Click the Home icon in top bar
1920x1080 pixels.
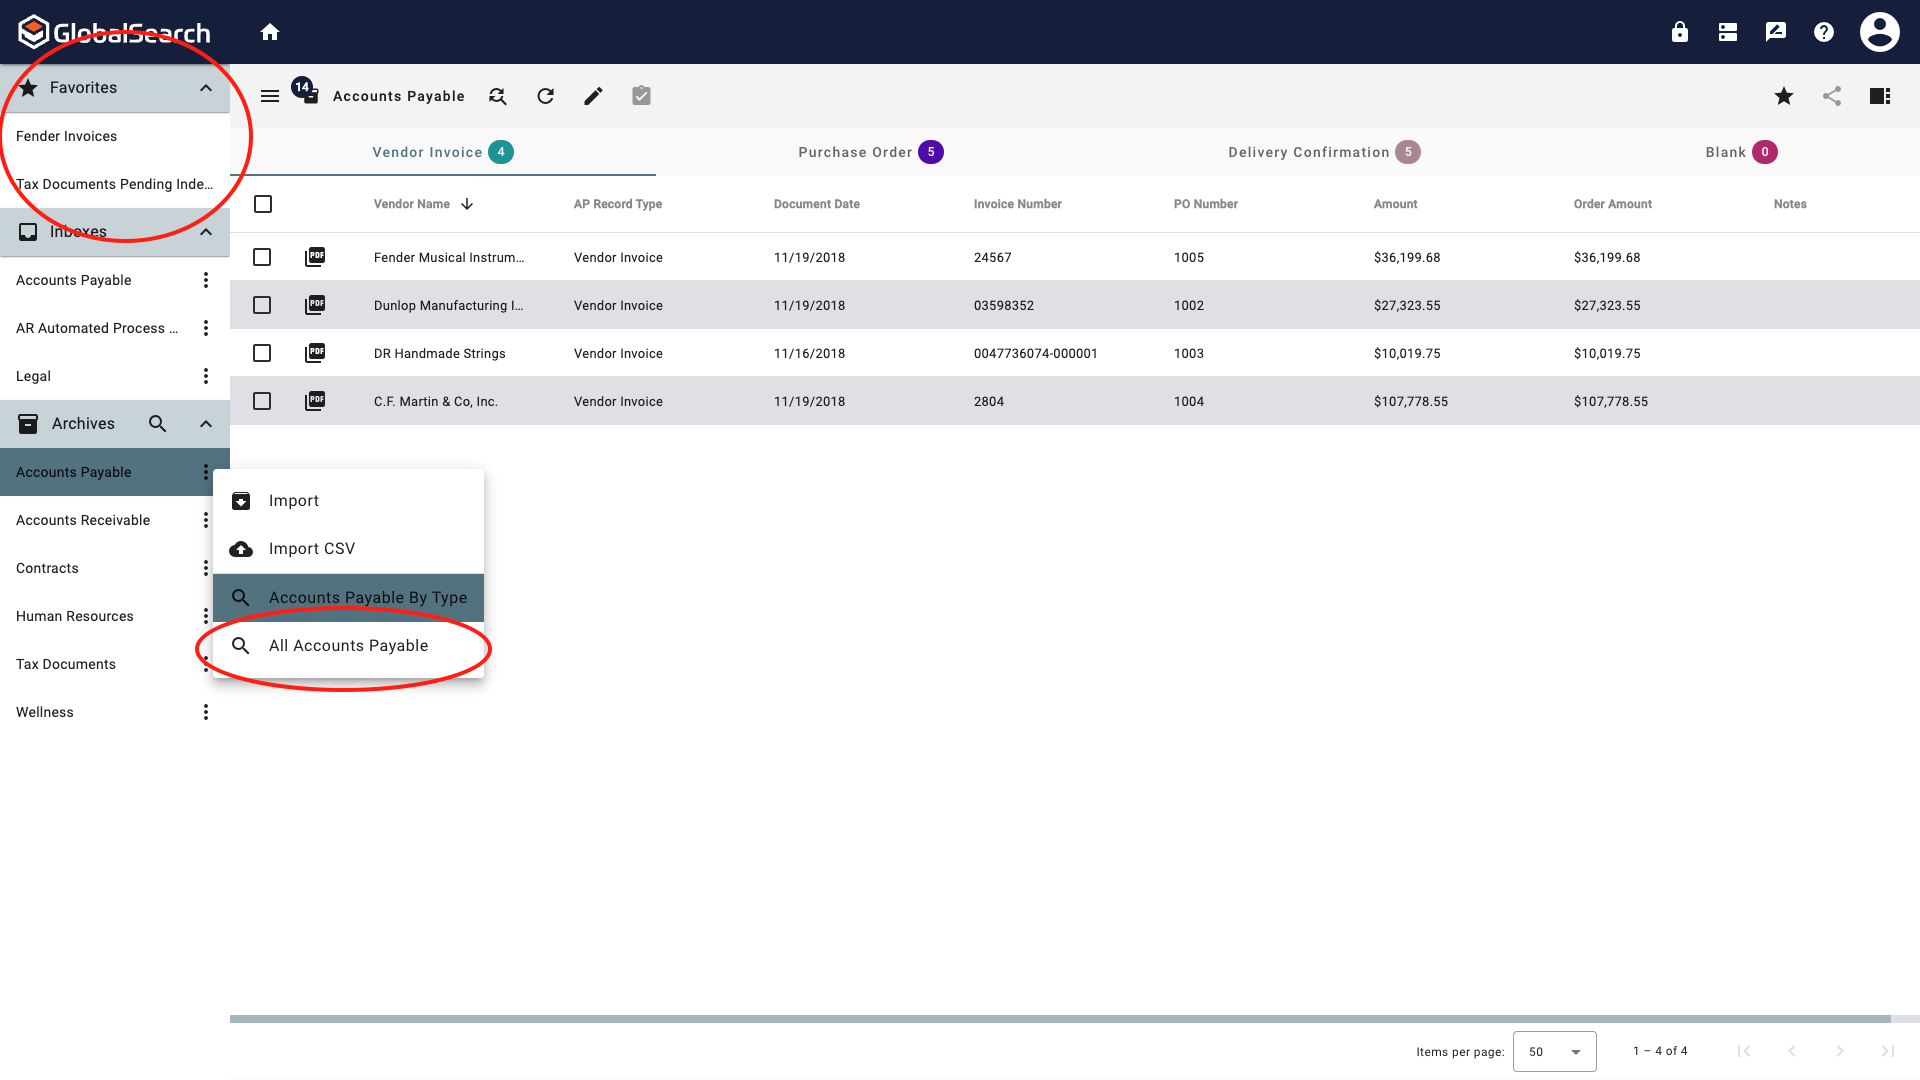pyautogui.click(x=270, y=32)
